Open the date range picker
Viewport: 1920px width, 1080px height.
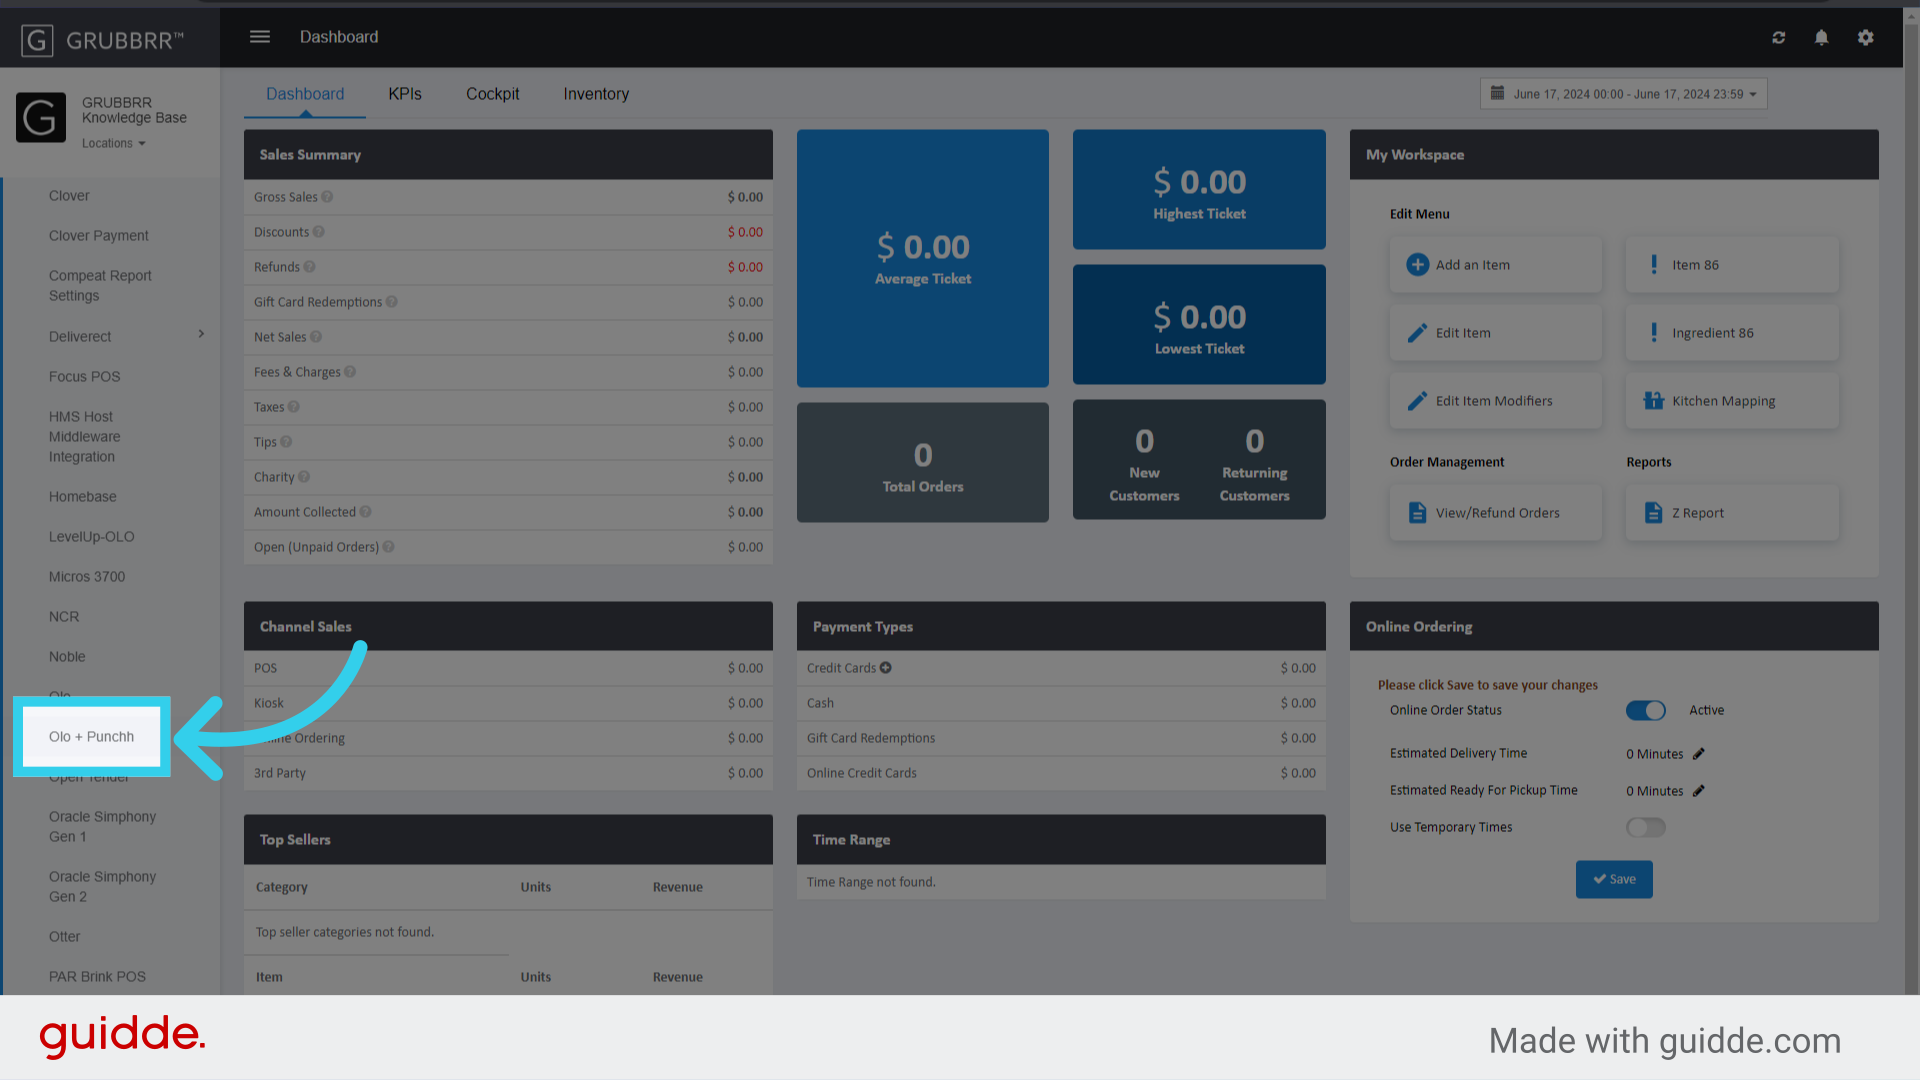pyautogui.click(x=1623, y=94)
